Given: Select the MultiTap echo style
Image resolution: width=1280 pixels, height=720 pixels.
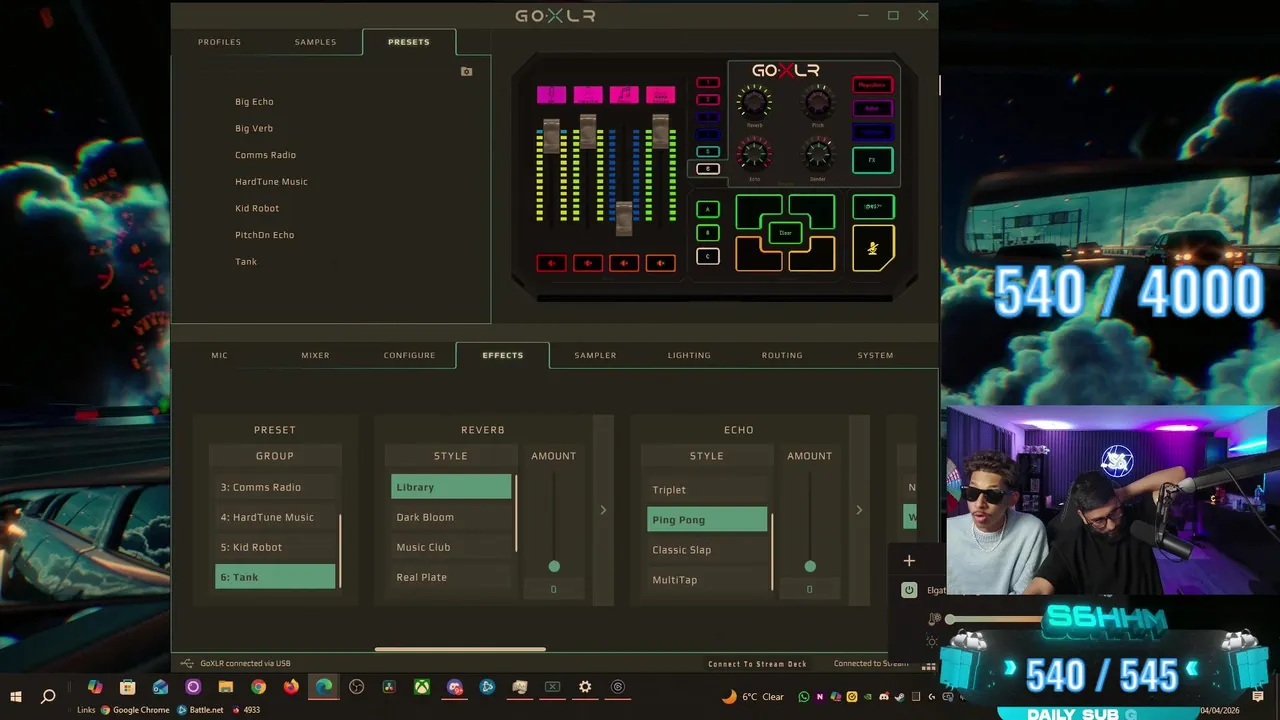Looking at the screenshot, I should coord(707,580).
